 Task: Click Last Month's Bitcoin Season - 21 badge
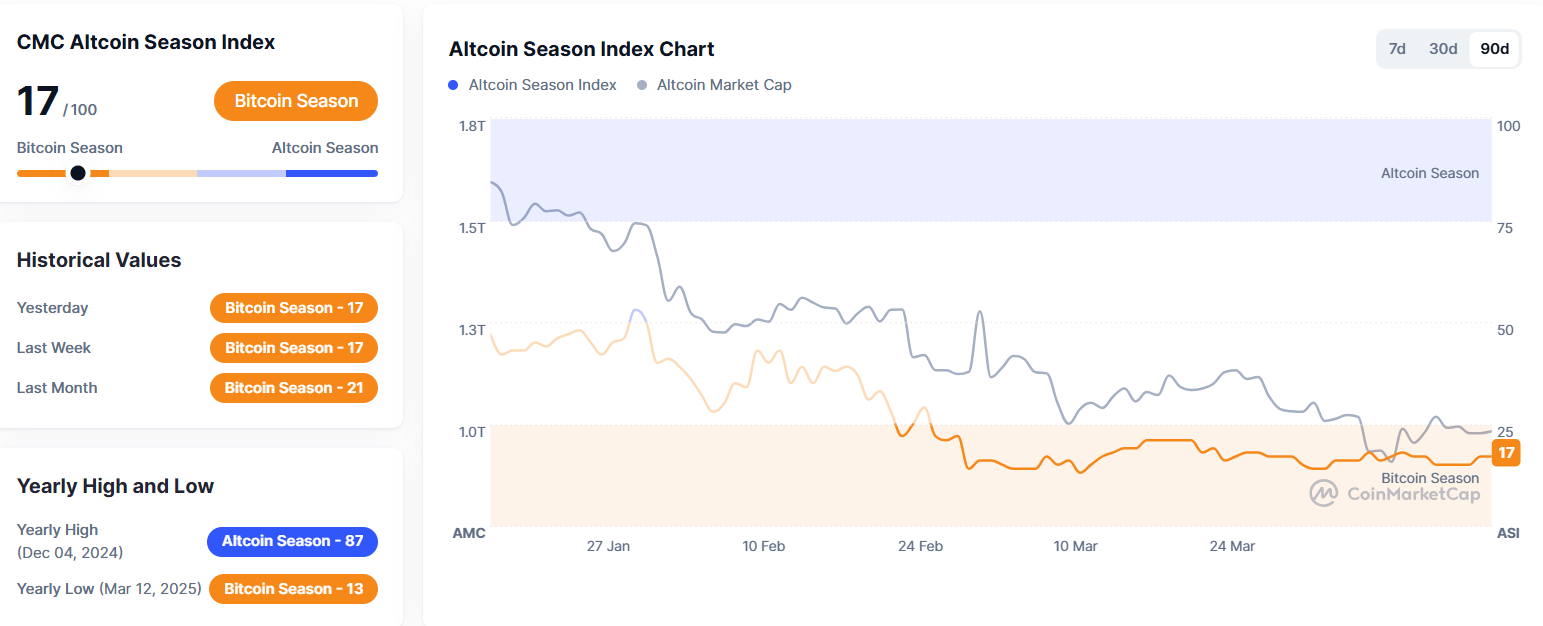[x=293, y=388]
